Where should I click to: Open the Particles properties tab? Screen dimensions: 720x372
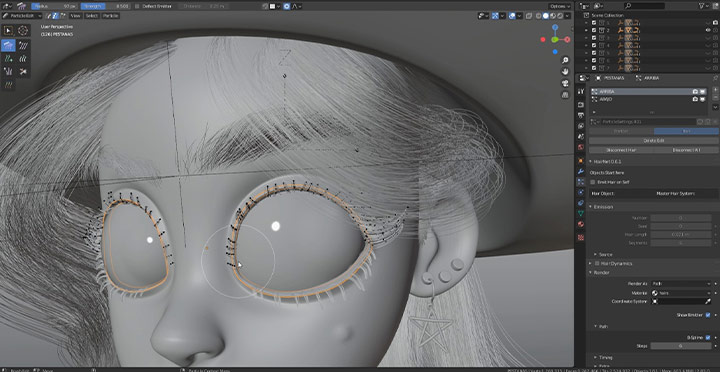pyautogui.click(x=581, y=182)
